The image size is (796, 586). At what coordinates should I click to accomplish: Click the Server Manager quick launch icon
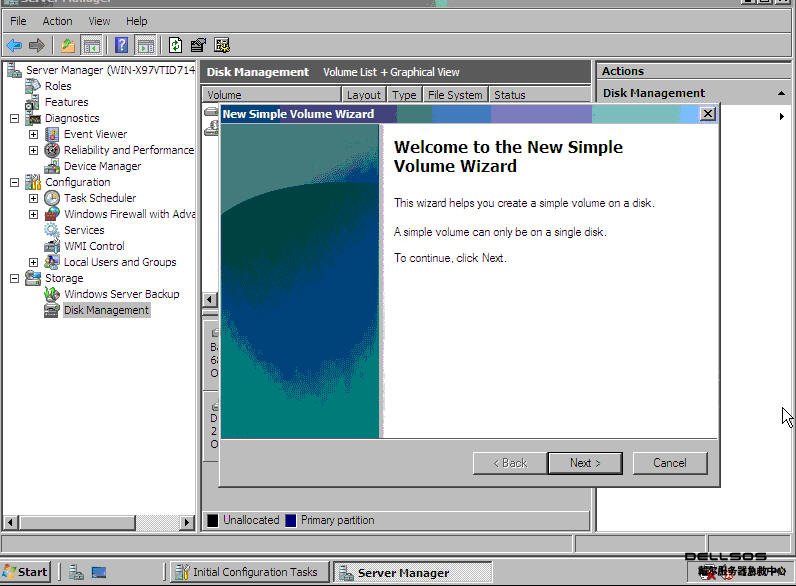point(76,572)
